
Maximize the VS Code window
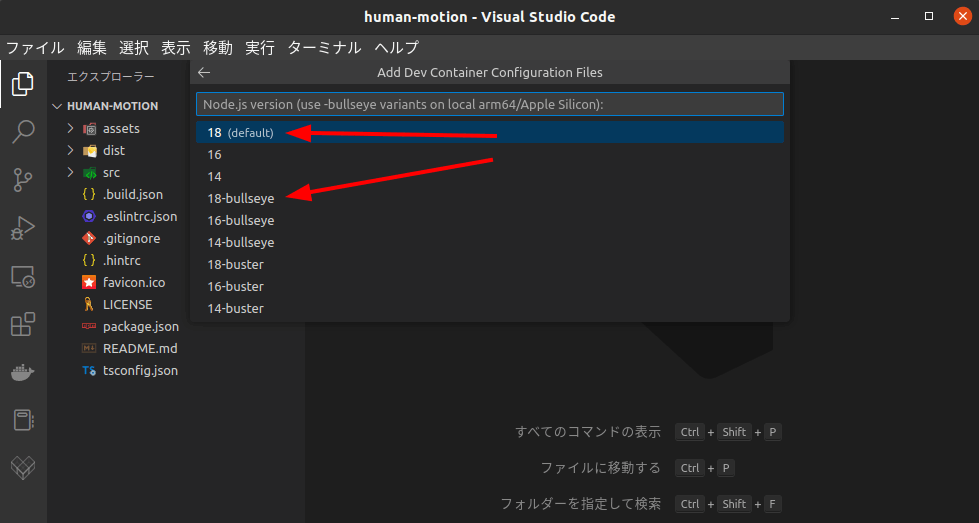[x=929, y=16]
